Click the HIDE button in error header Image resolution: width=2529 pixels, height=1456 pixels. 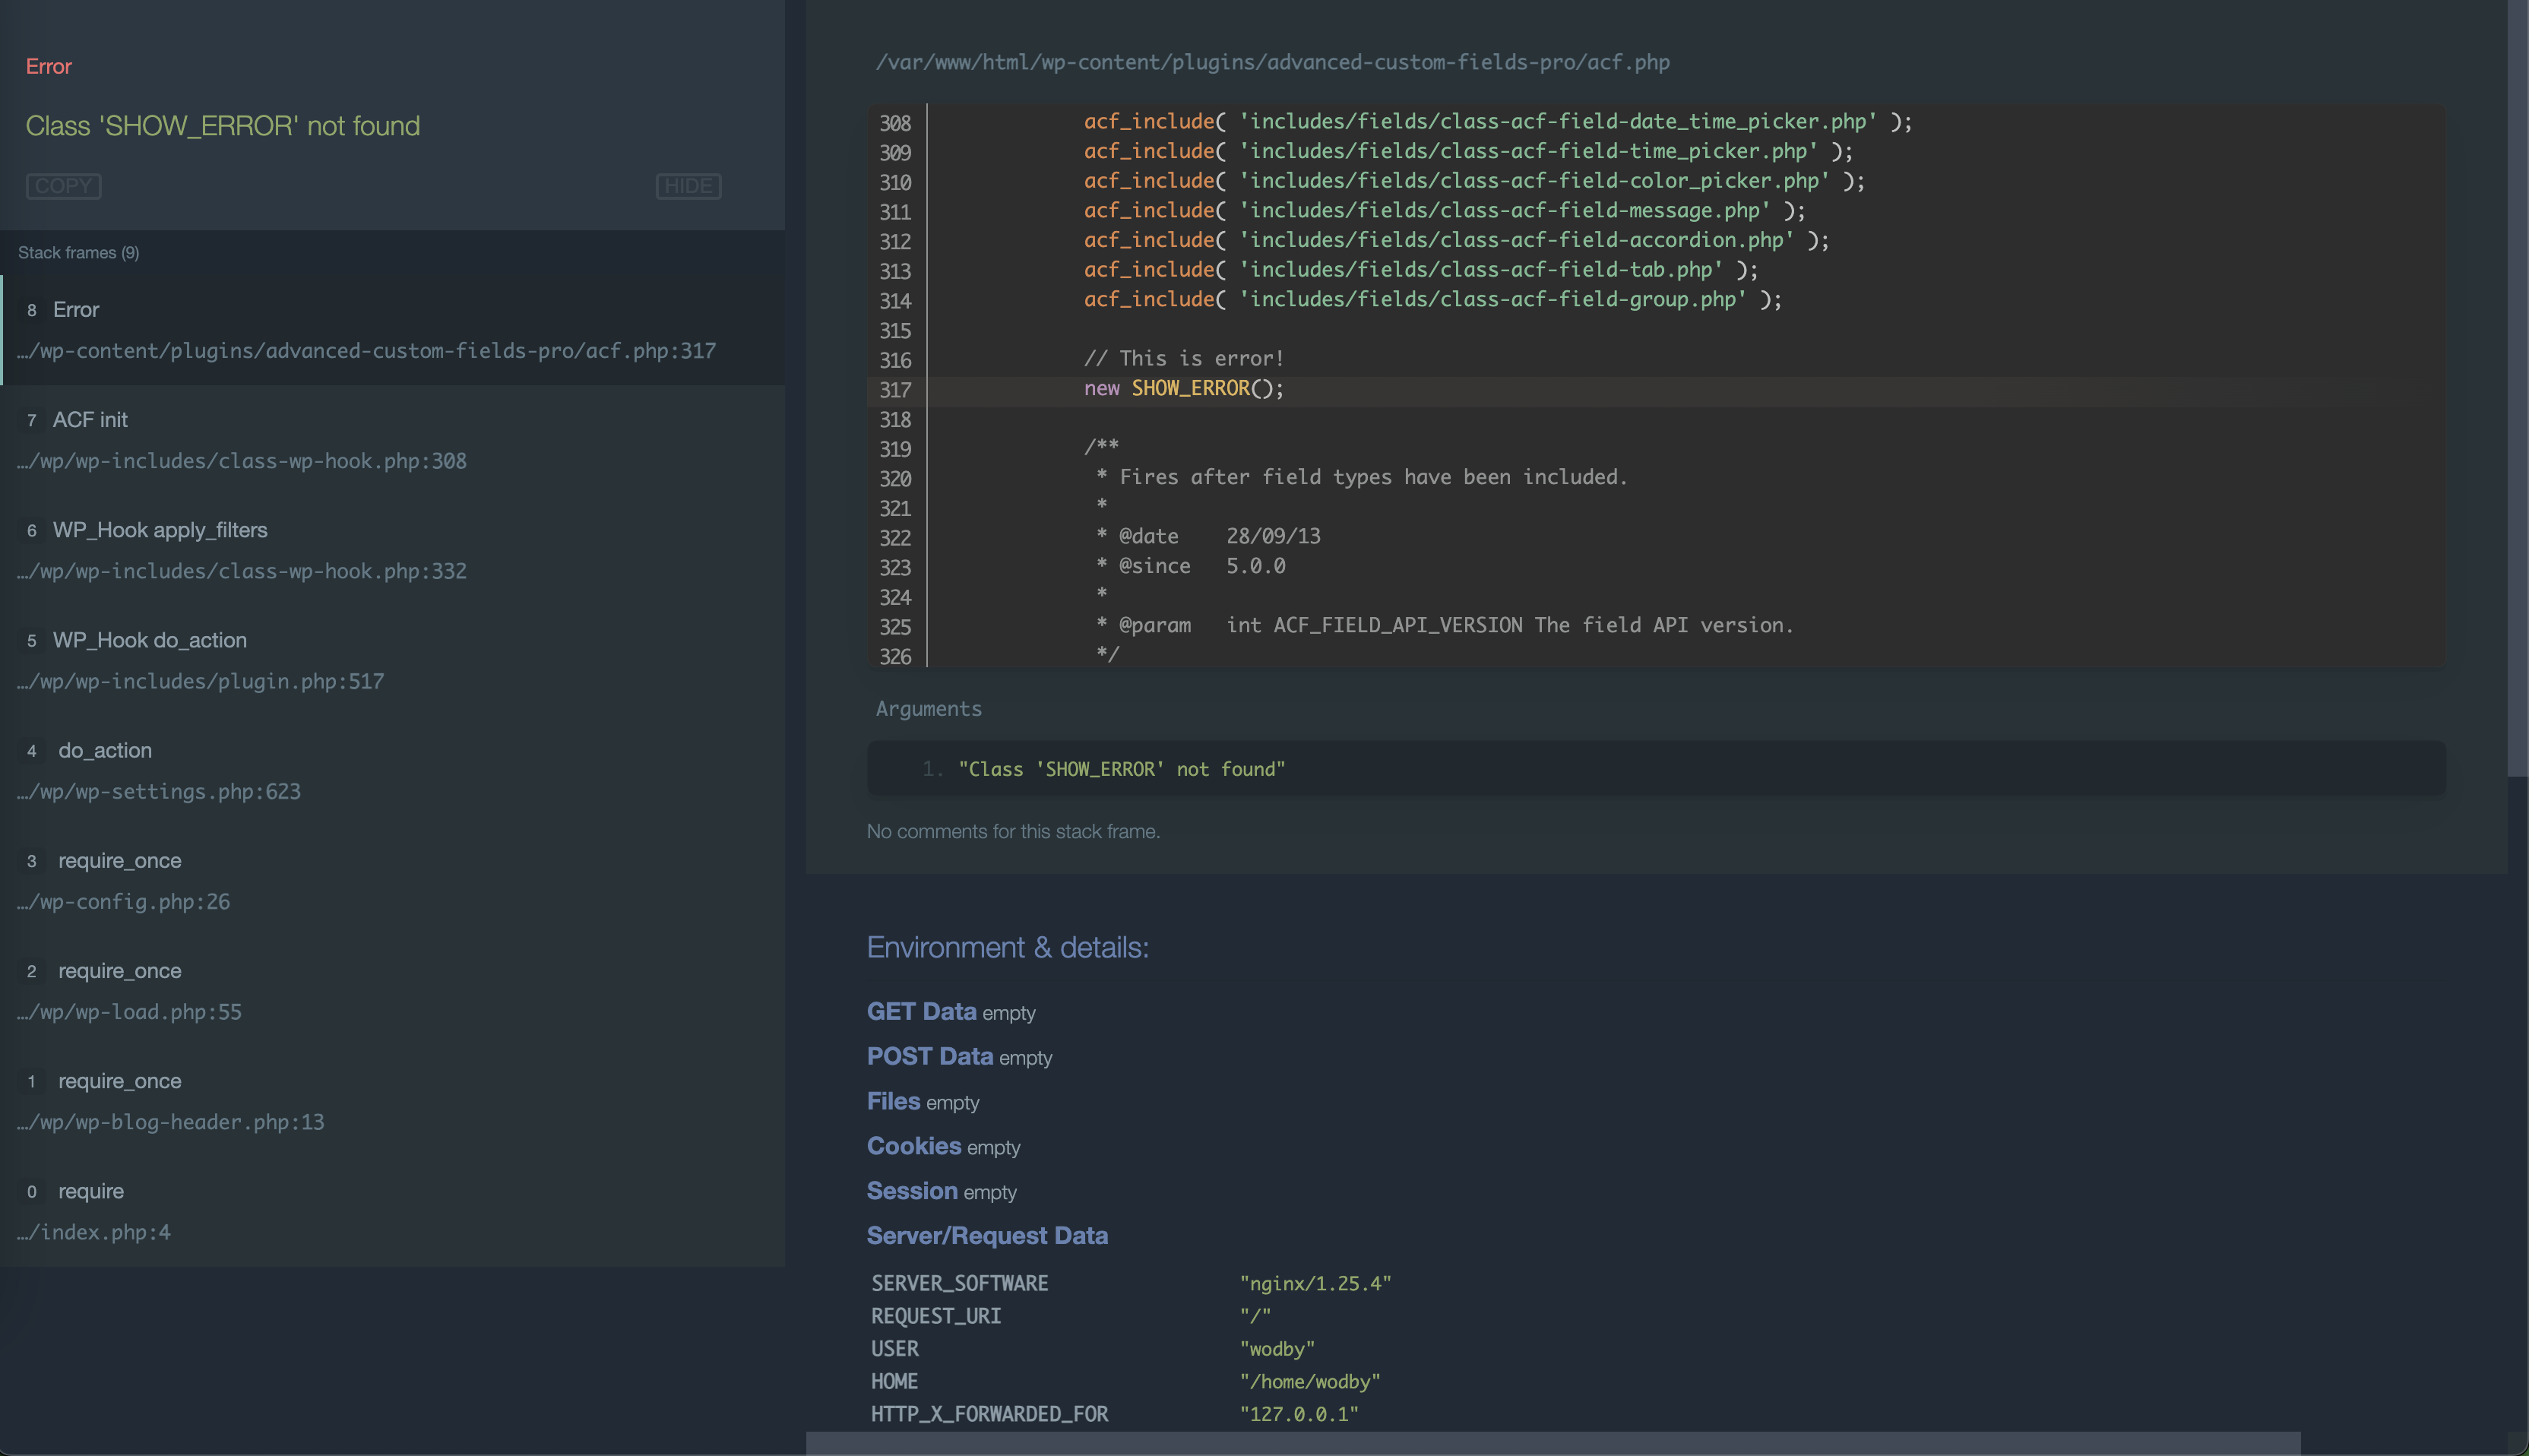tap(688, 186)
